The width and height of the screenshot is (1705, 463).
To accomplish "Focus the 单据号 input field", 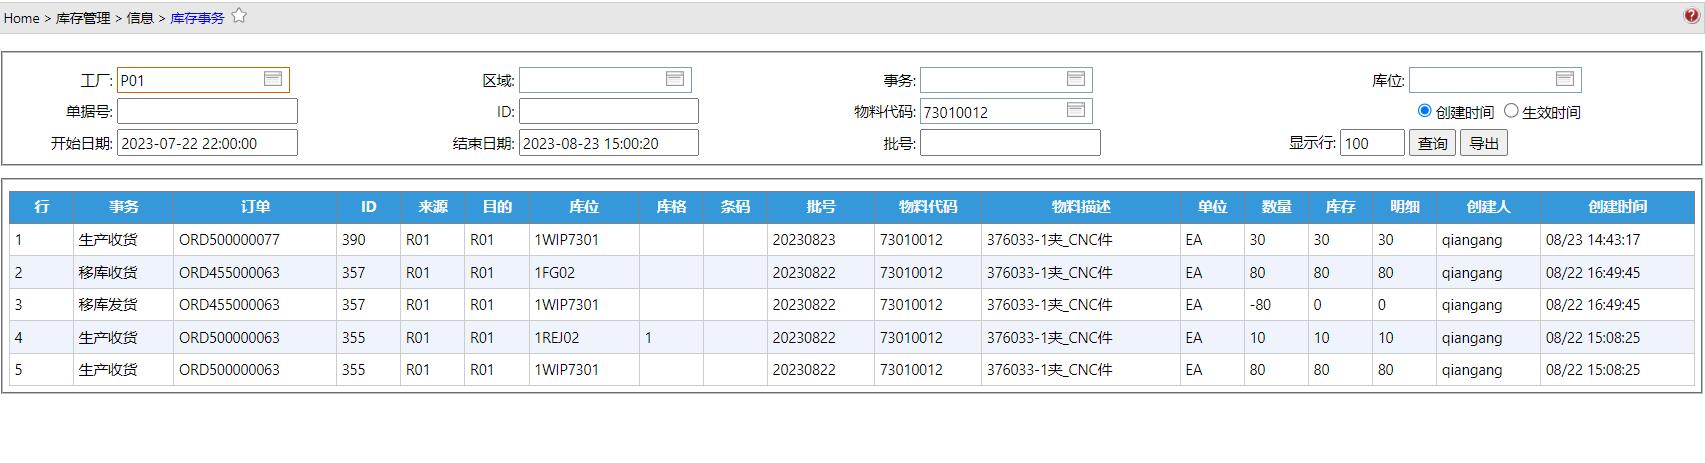I will pos(207,111).
